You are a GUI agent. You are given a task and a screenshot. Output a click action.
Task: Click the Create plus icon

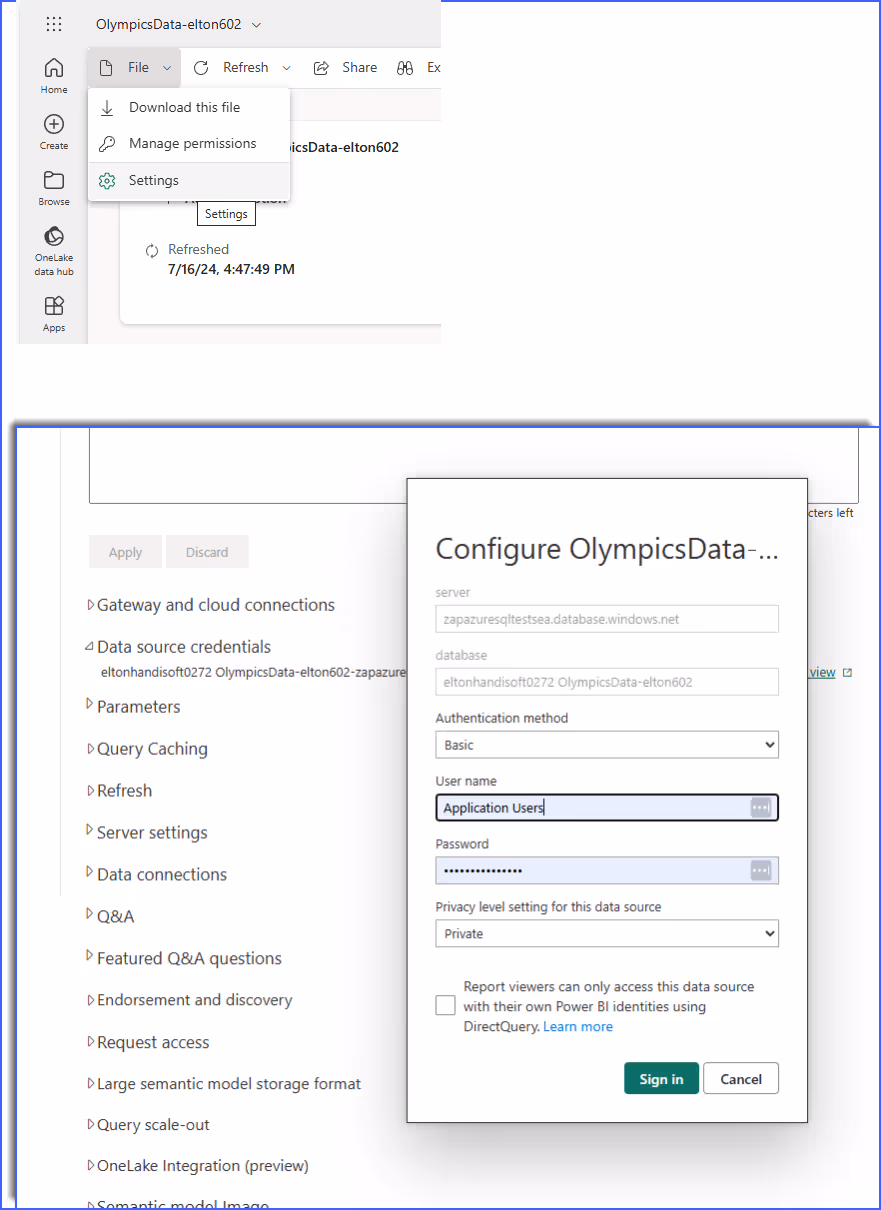[54, 125]
